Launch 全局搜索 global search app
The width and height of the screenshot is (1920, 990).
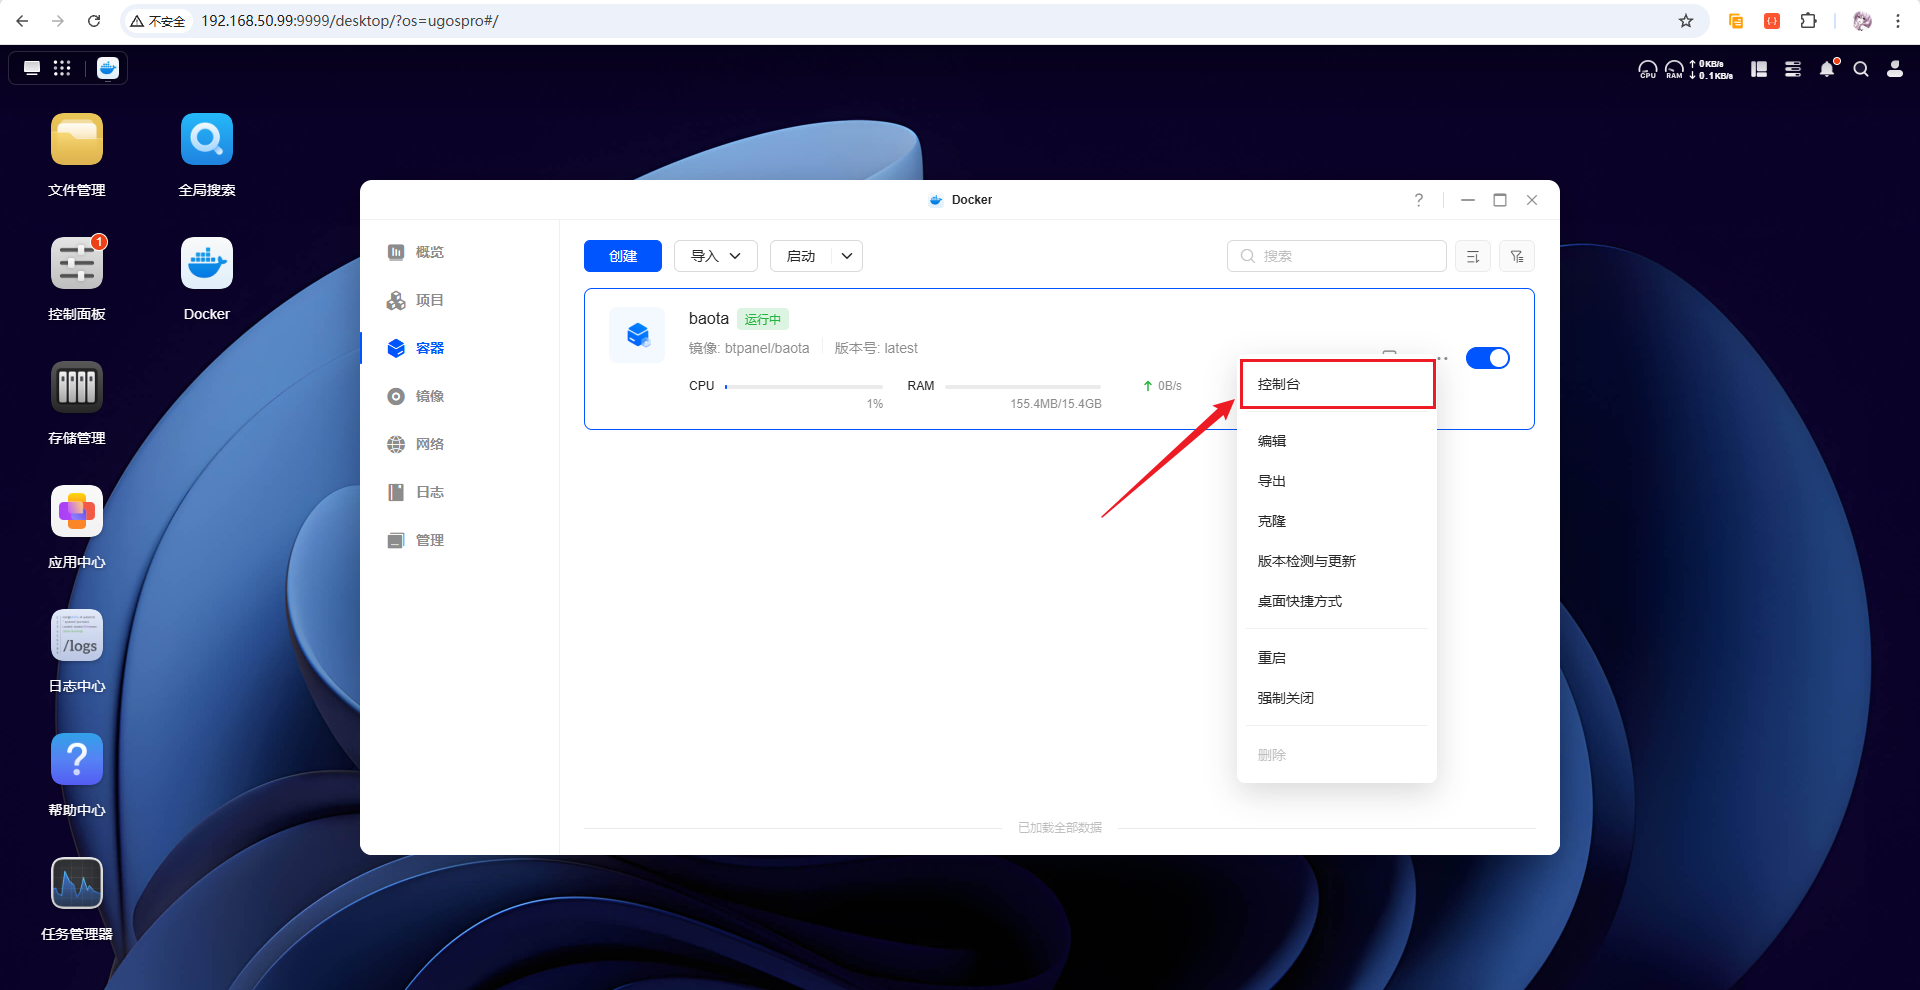[x=206, y=140]
